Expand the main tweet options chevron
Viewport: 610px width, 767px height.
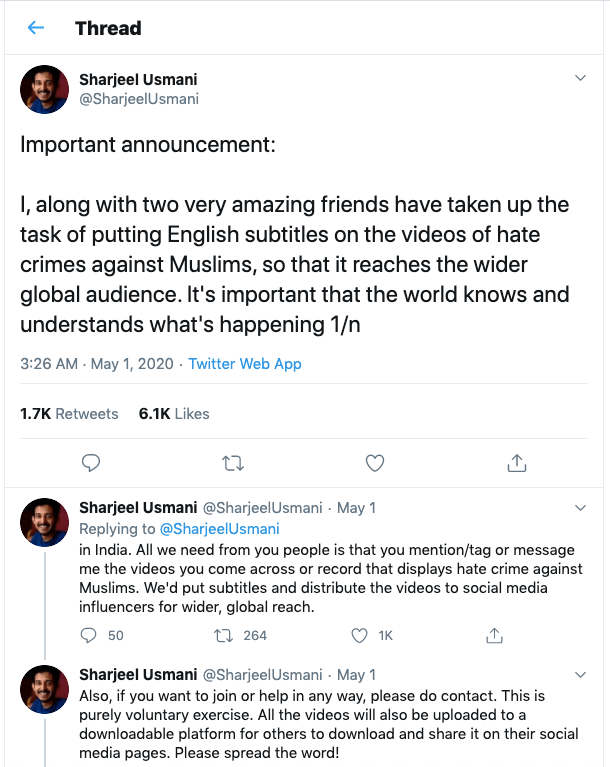[579, 78]
